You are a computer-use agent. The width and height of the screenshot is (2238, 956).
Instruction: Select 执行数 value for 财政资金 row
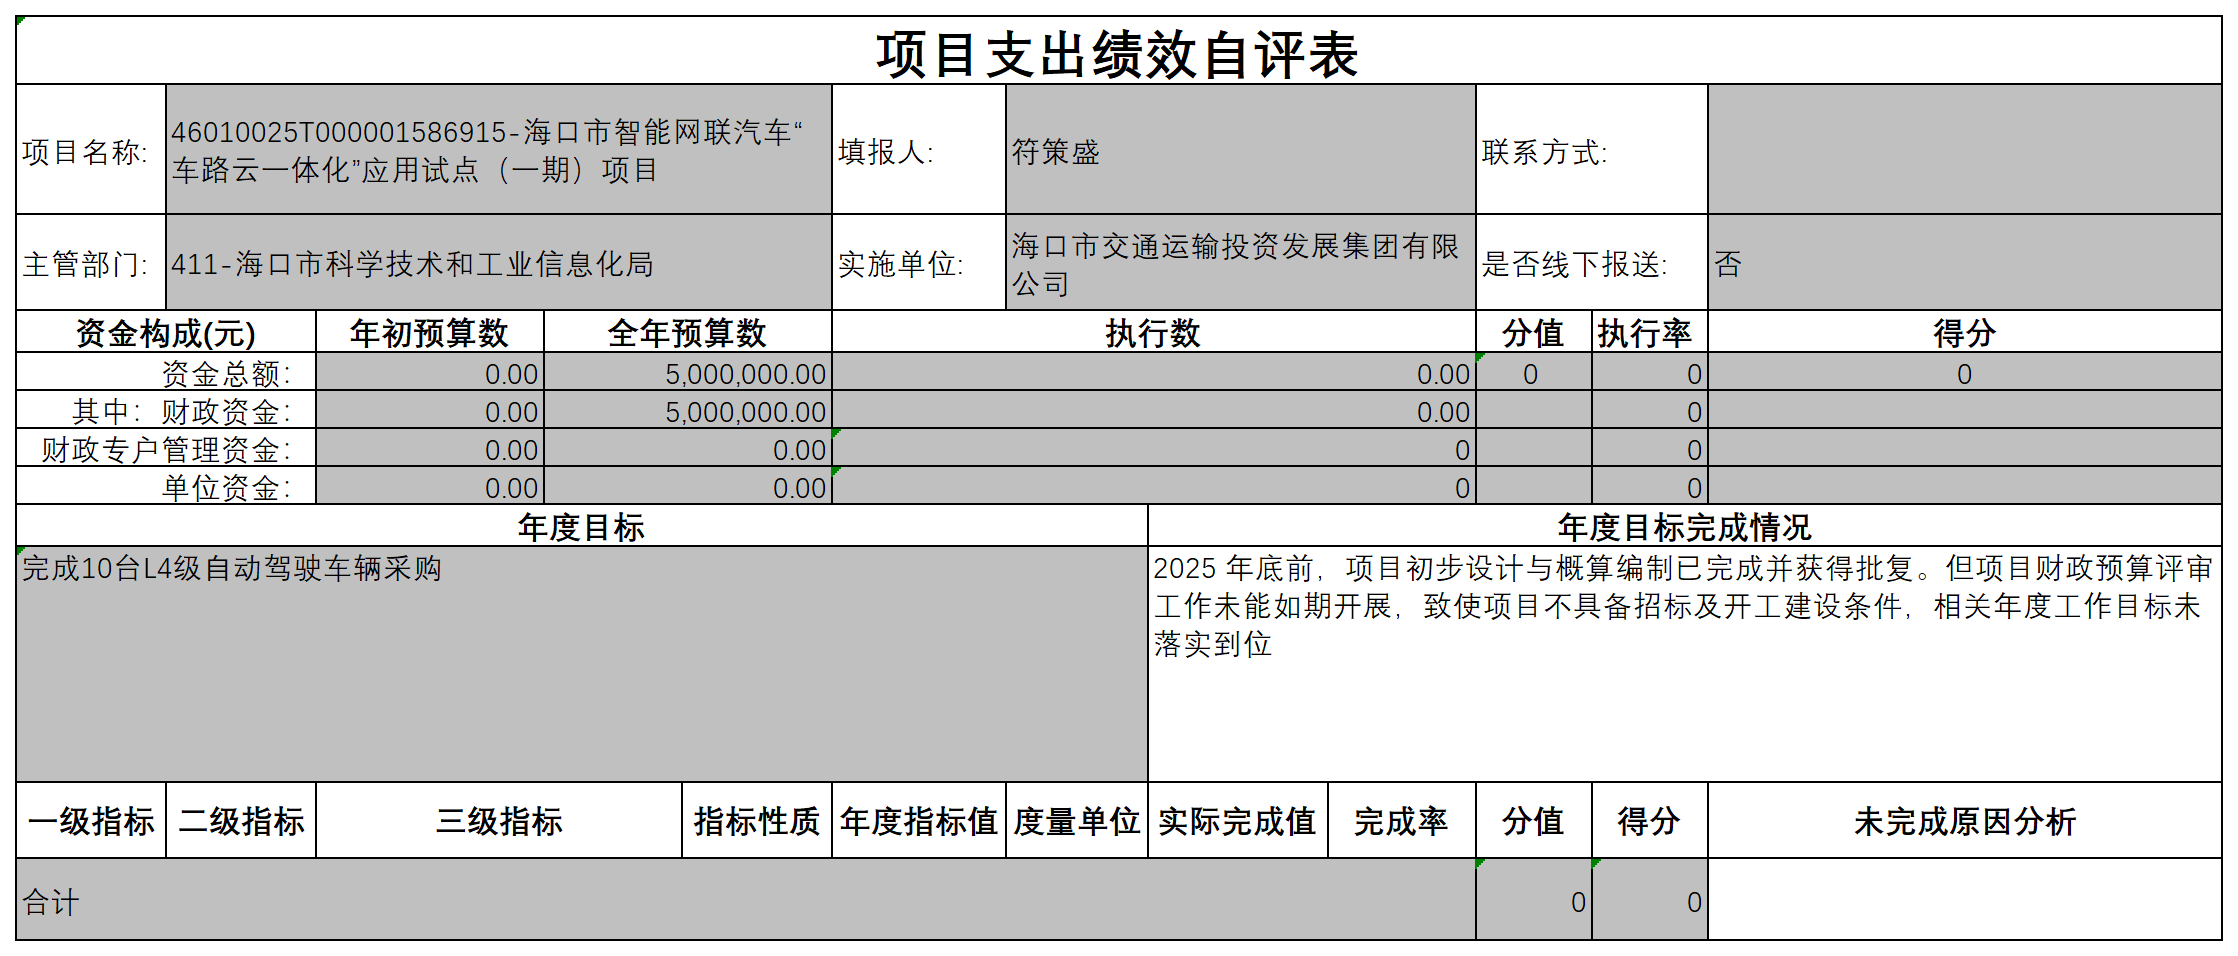tap(1154, 410)
